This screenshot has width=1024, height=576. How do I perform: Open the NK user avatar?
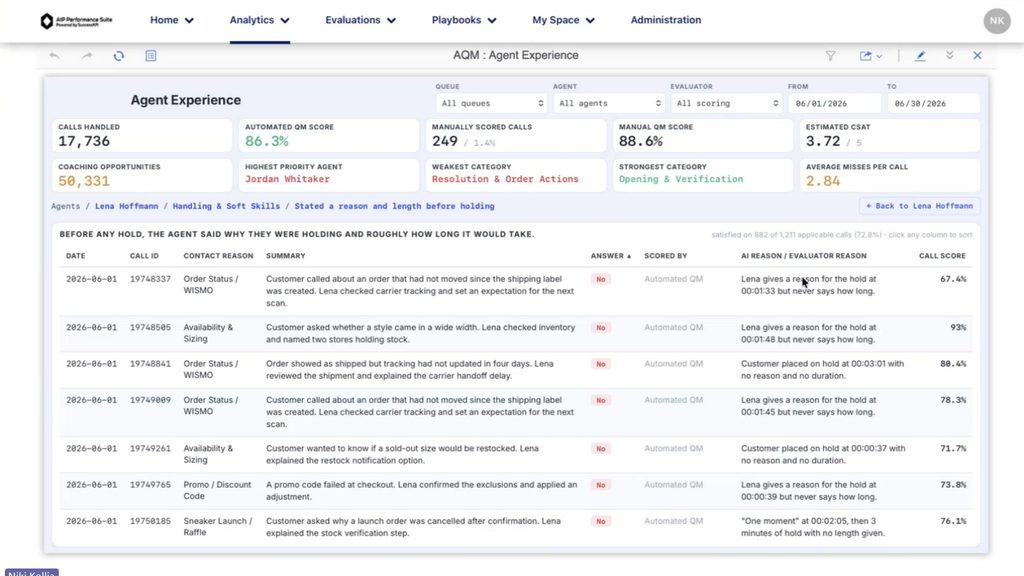[x=997, y=21]
